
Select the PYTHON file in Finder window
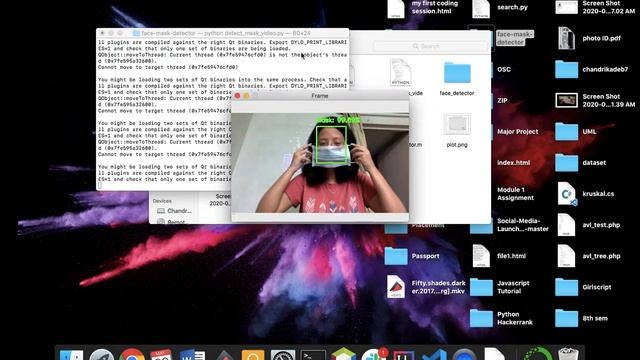point(400,72)
